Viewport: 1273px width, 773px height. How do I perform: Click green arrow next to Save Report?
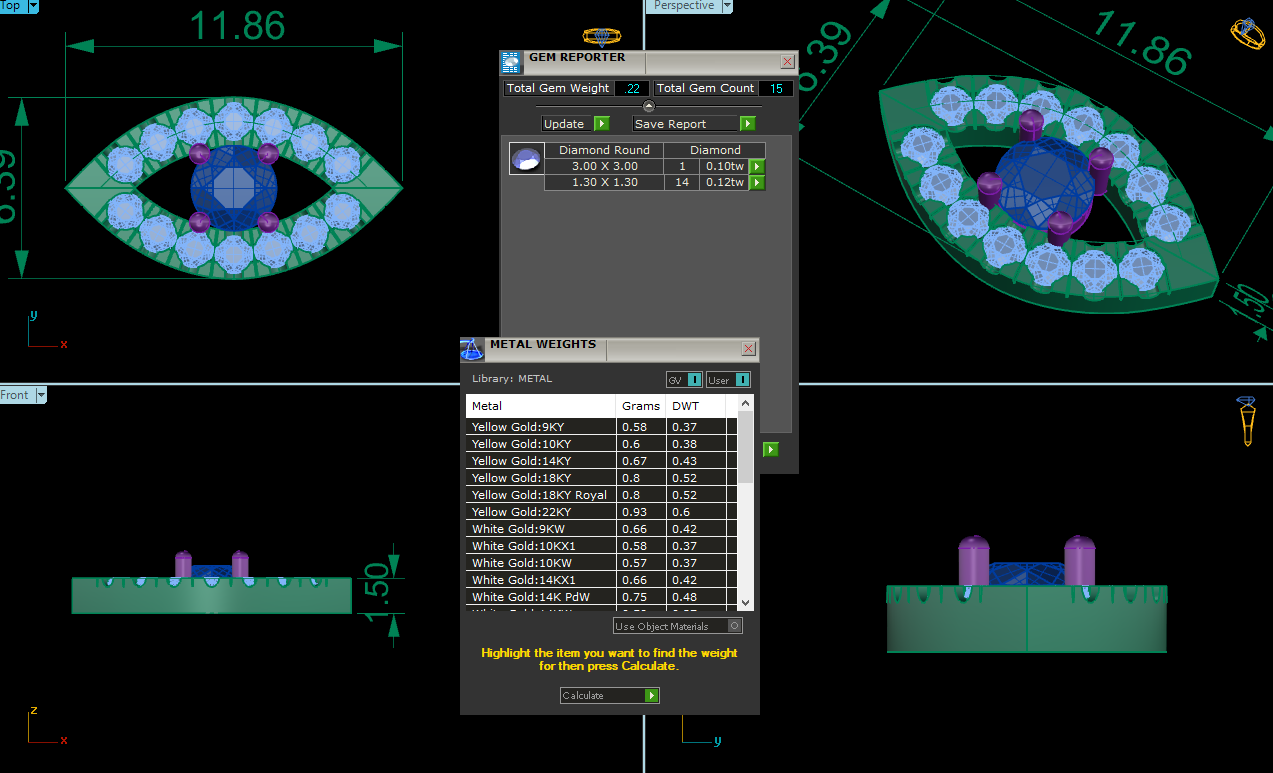coord(747,124)
